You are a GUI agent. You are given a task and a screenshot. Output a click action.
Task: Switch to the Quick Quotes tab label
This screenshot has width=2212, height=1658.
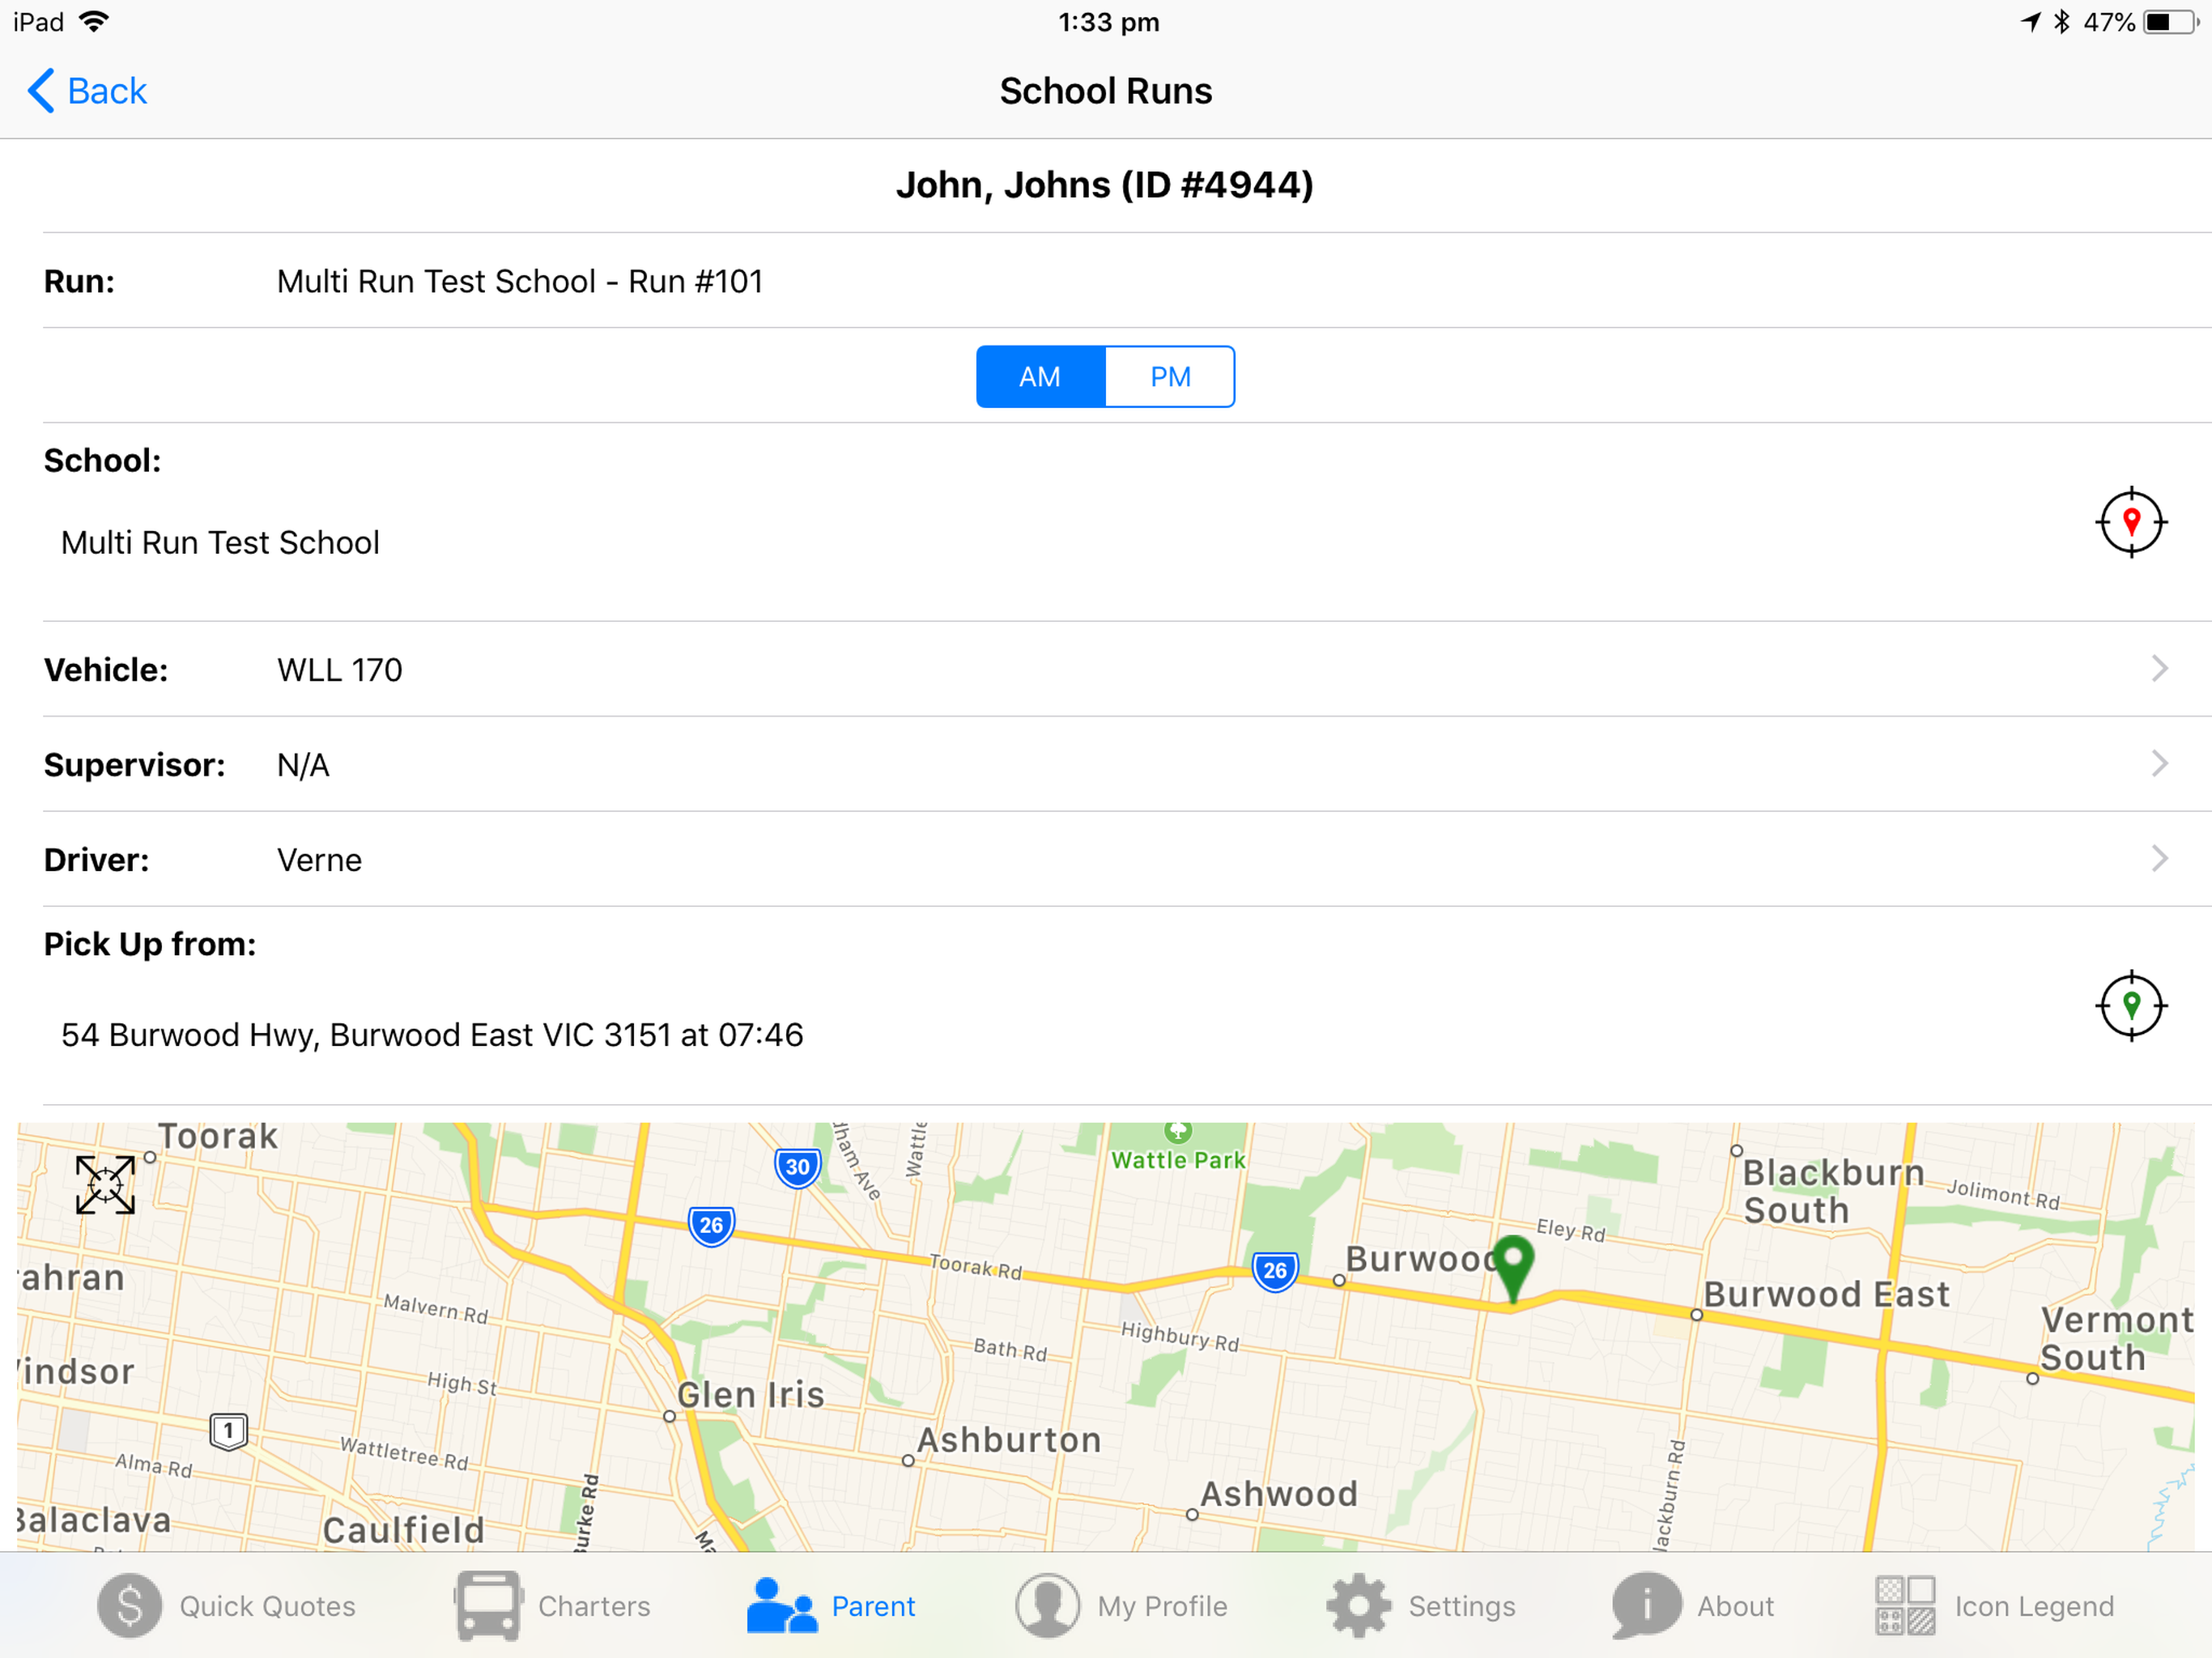pos(267,1606)
